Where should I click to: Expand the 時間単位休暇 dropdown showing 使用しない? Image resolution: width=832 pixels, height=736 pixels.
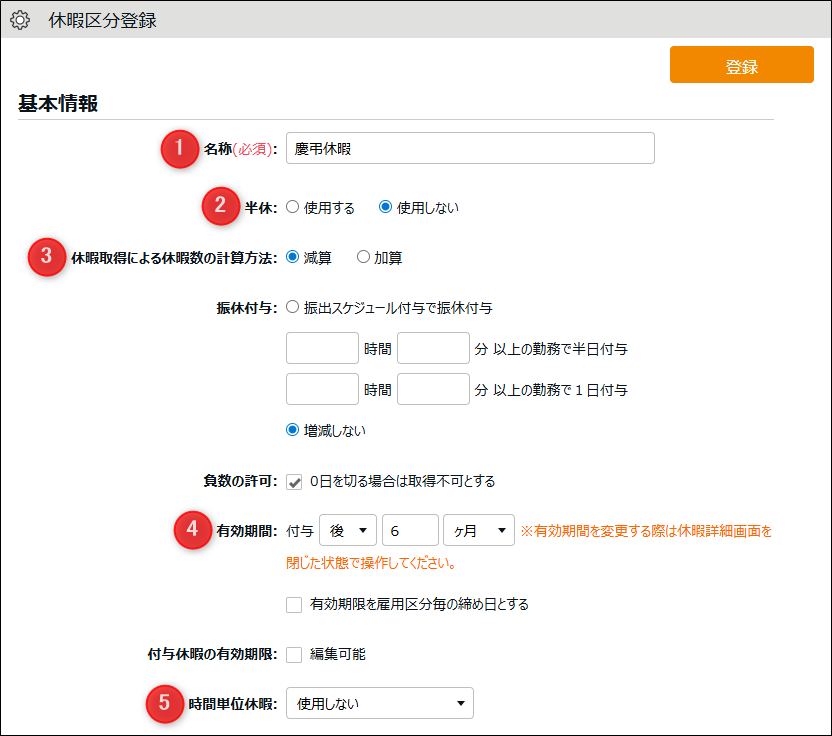(x=379, y=703)
